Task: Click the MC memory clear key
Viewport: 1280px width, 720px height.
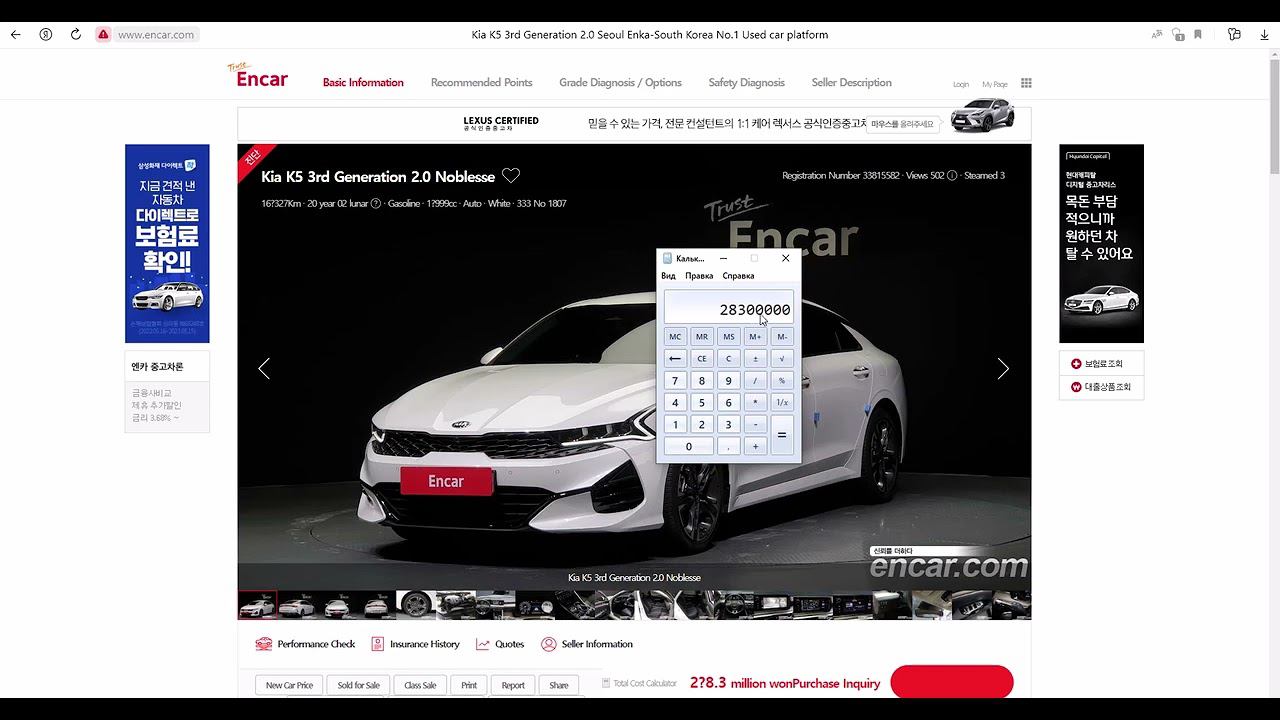Action: pos(675,337)
